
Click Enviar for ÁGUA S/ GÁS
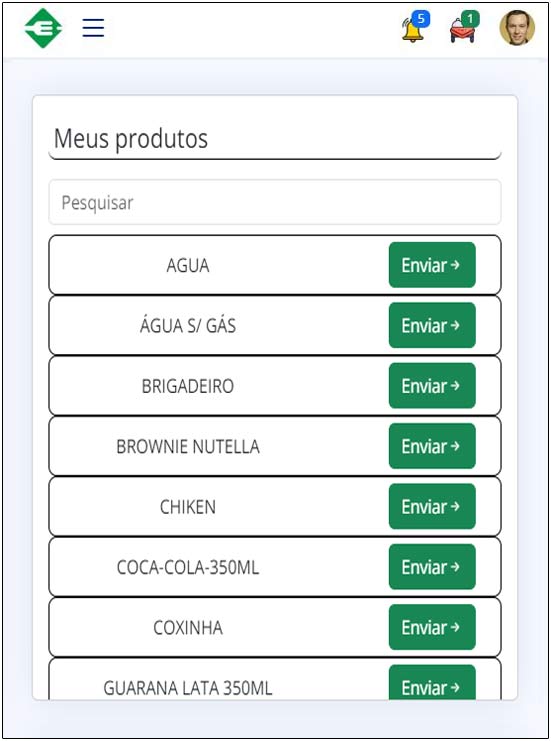[x=432, y=325]
